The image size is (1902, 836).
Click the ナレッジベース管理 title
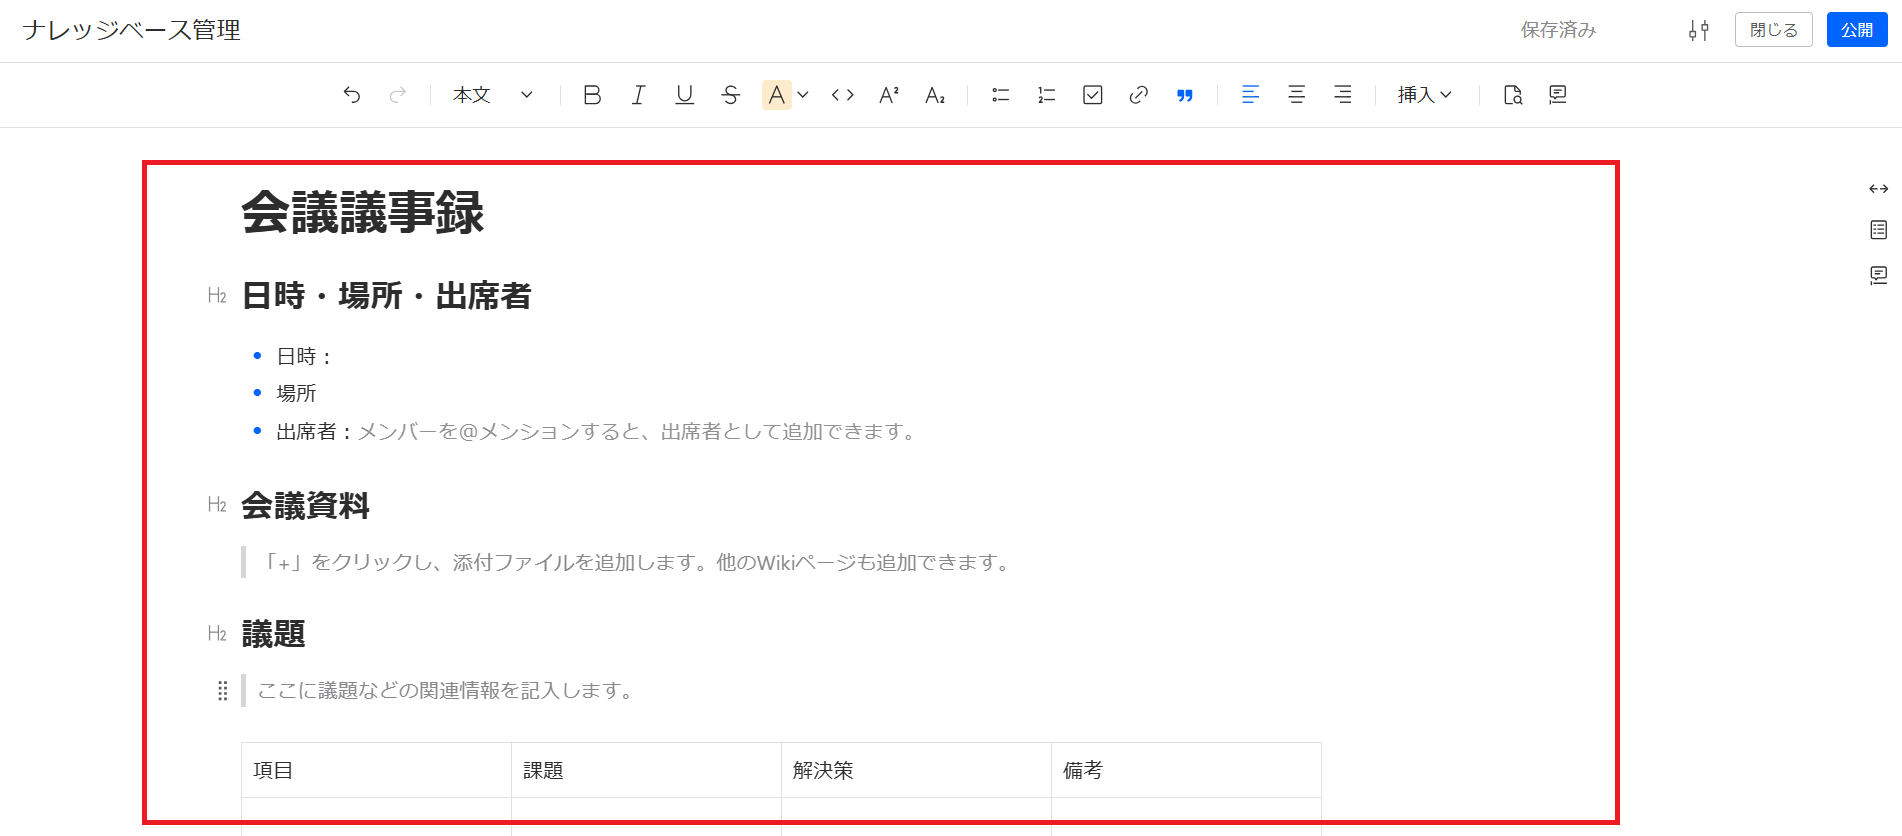131,30
